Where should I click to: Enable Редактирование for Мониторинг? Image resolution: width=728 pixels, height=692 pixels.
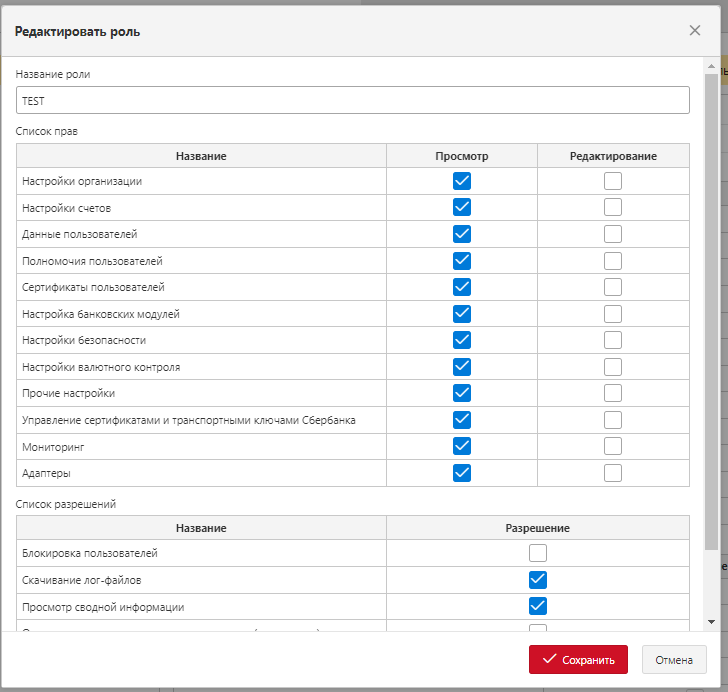point(613,446)
